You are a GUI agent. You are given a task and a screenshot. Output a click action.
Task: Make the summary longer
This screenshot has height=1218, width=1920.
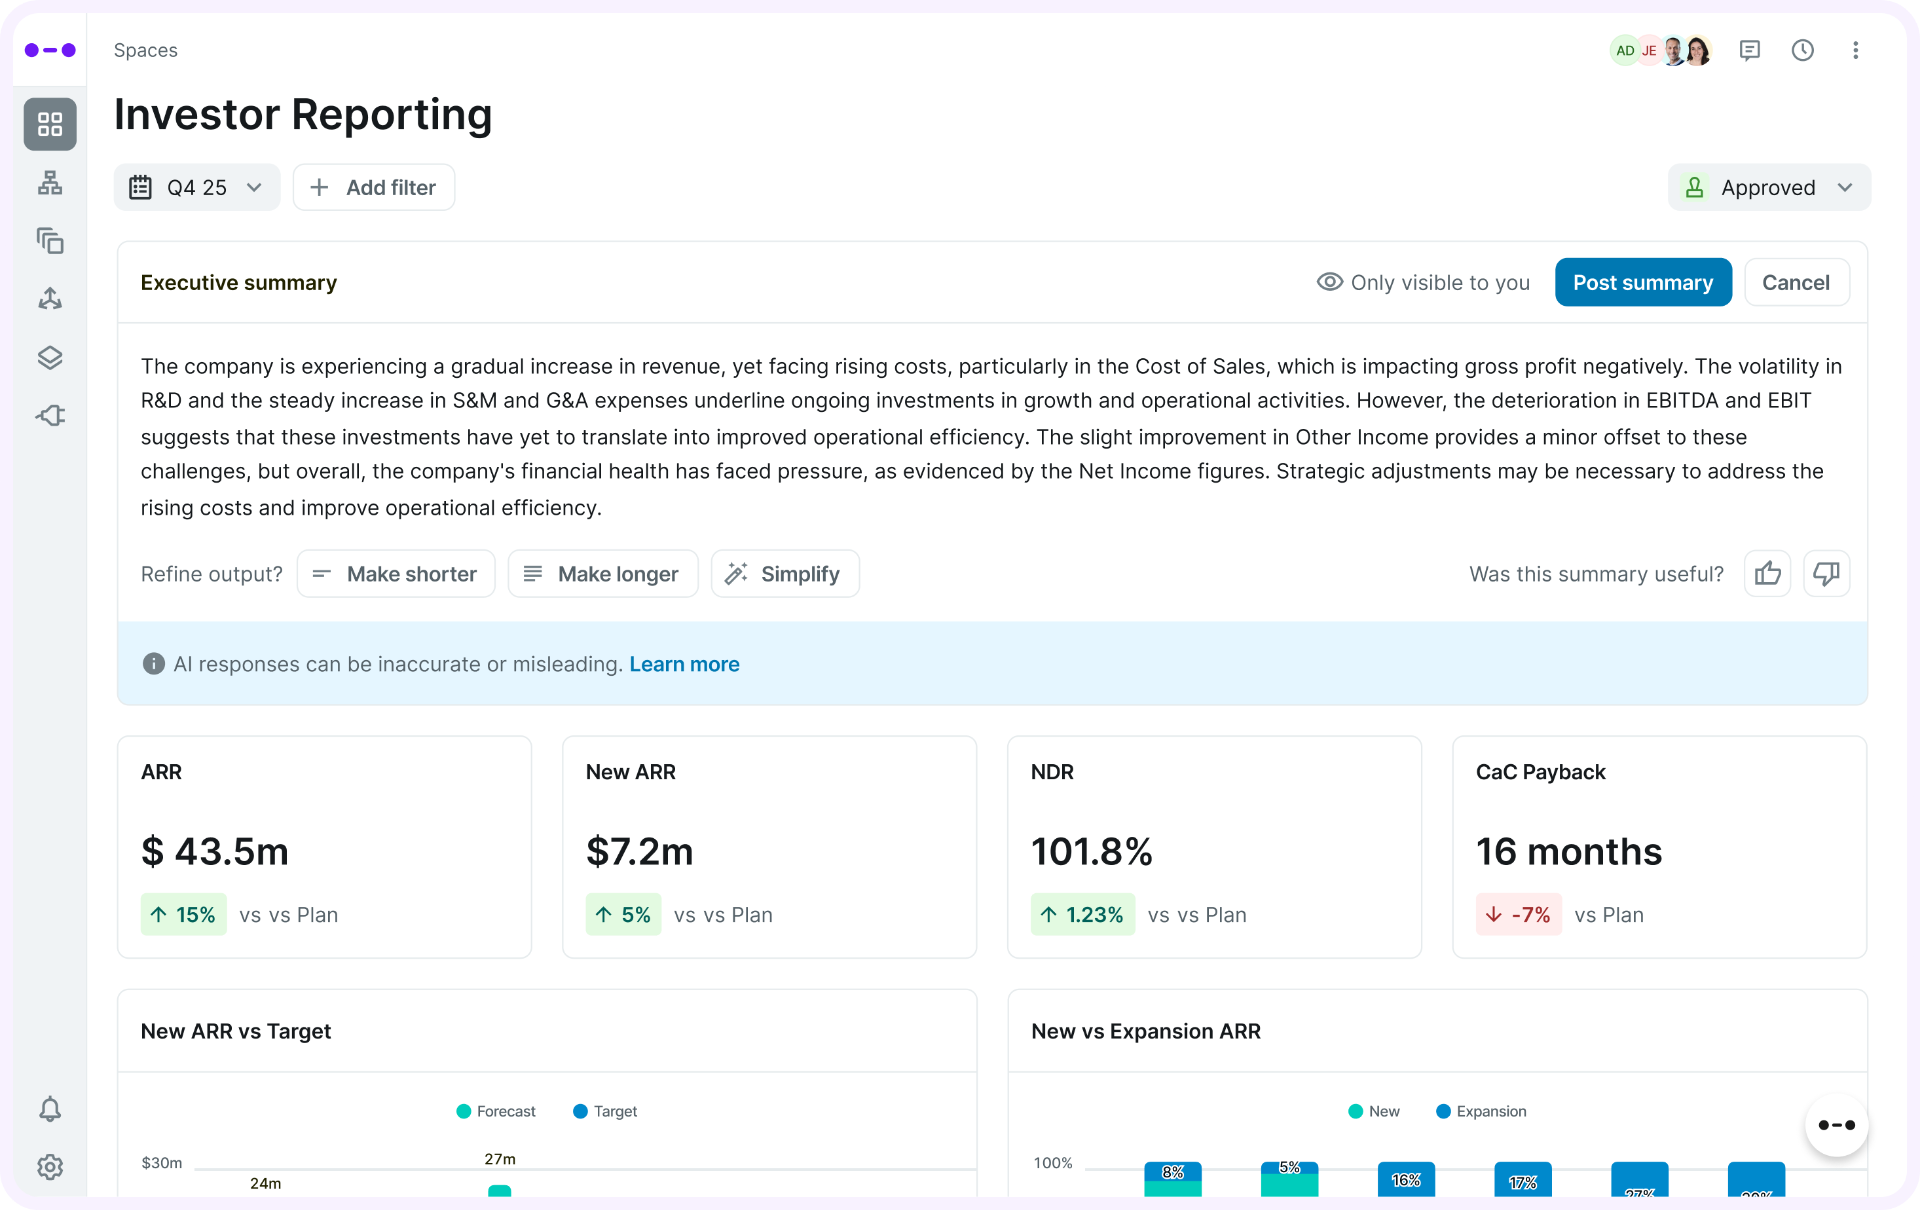pos(603,574)
